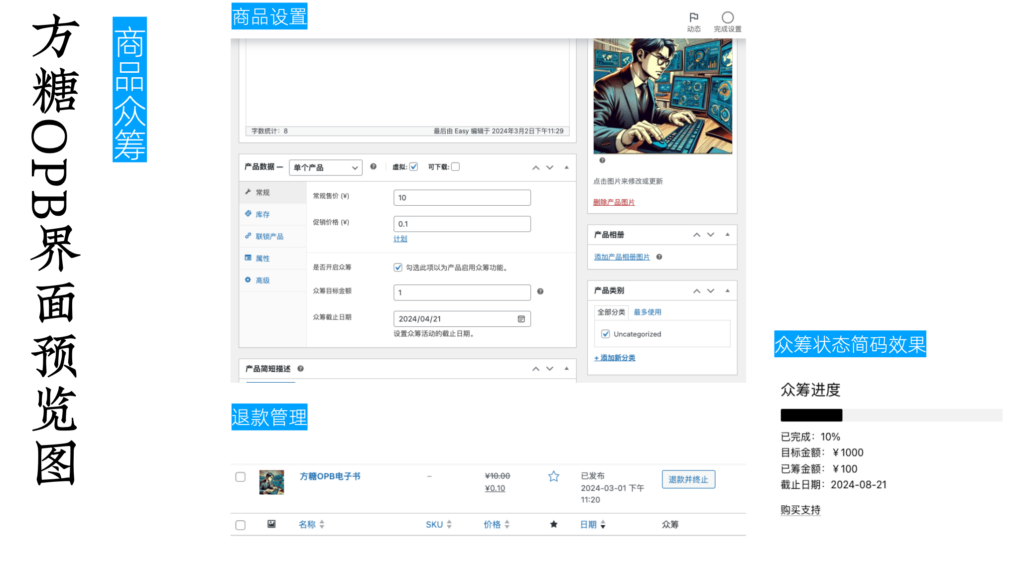This screenshot has width=1024, height=577.
Task: Open the 动态 activity flag icon
Action: pyautogui.click(x=693, y=19)
